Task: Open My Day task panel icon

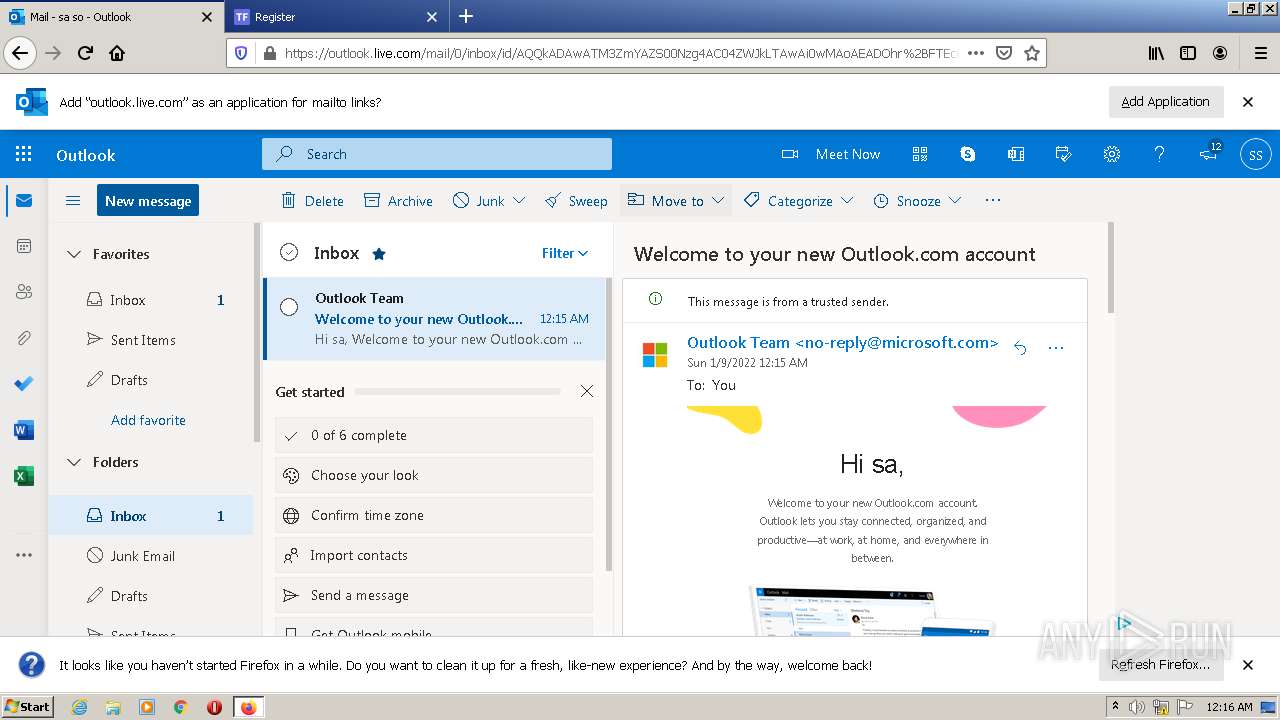Action: click(1064, 154)
